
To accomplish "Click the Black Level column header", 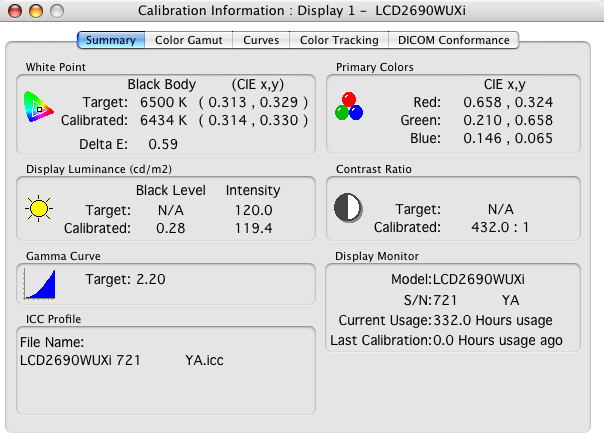I will point(171,190).
